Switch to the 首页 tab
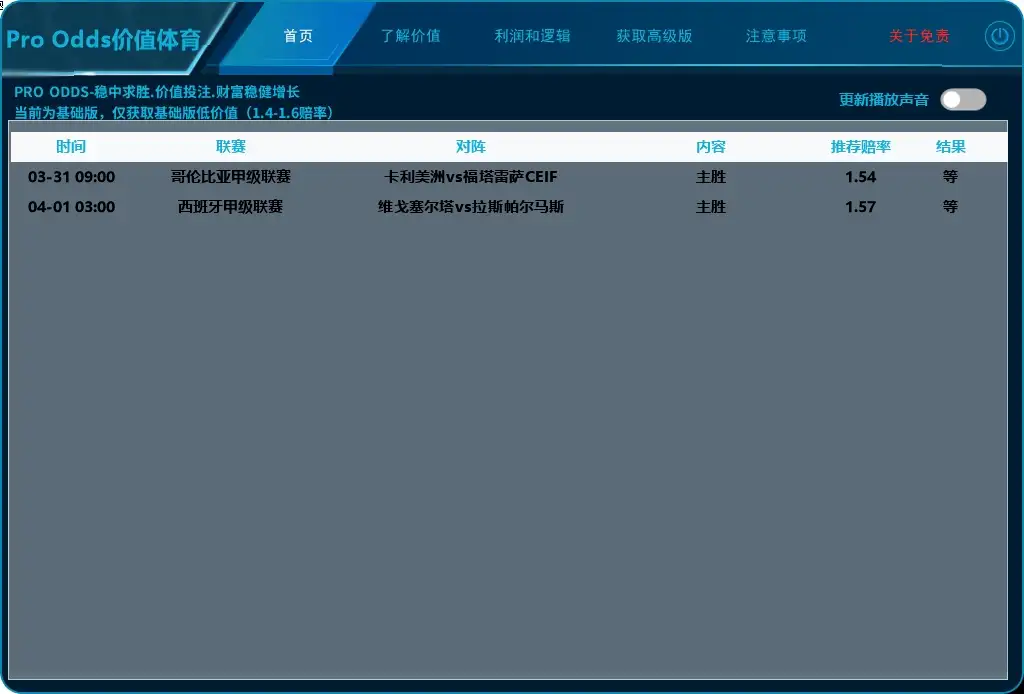The image size is (1024, 694). pos(298,33)
